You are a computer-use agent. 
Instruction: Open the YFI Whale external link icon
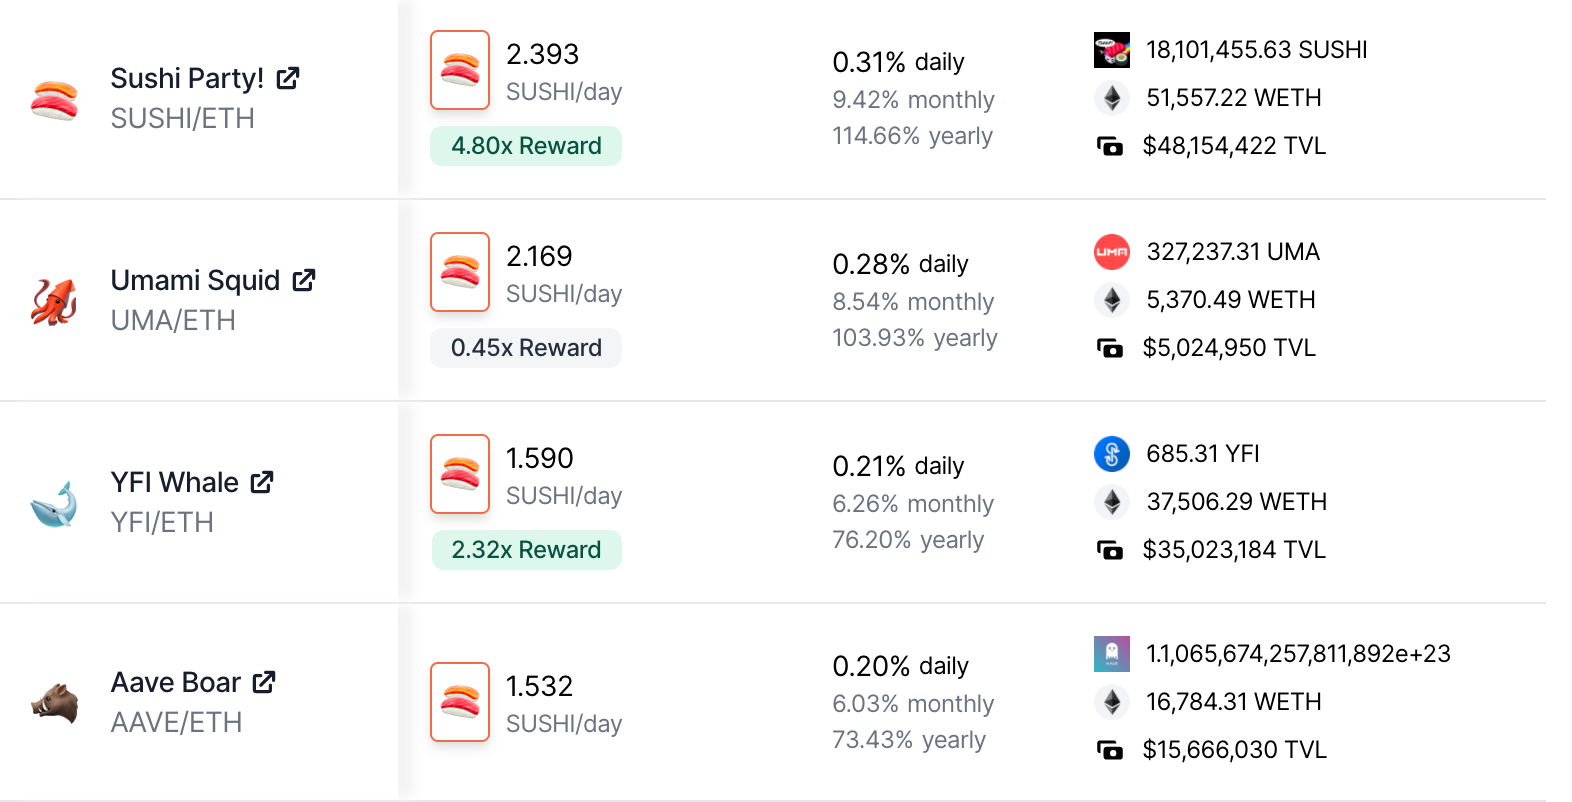tap(262, 482)
